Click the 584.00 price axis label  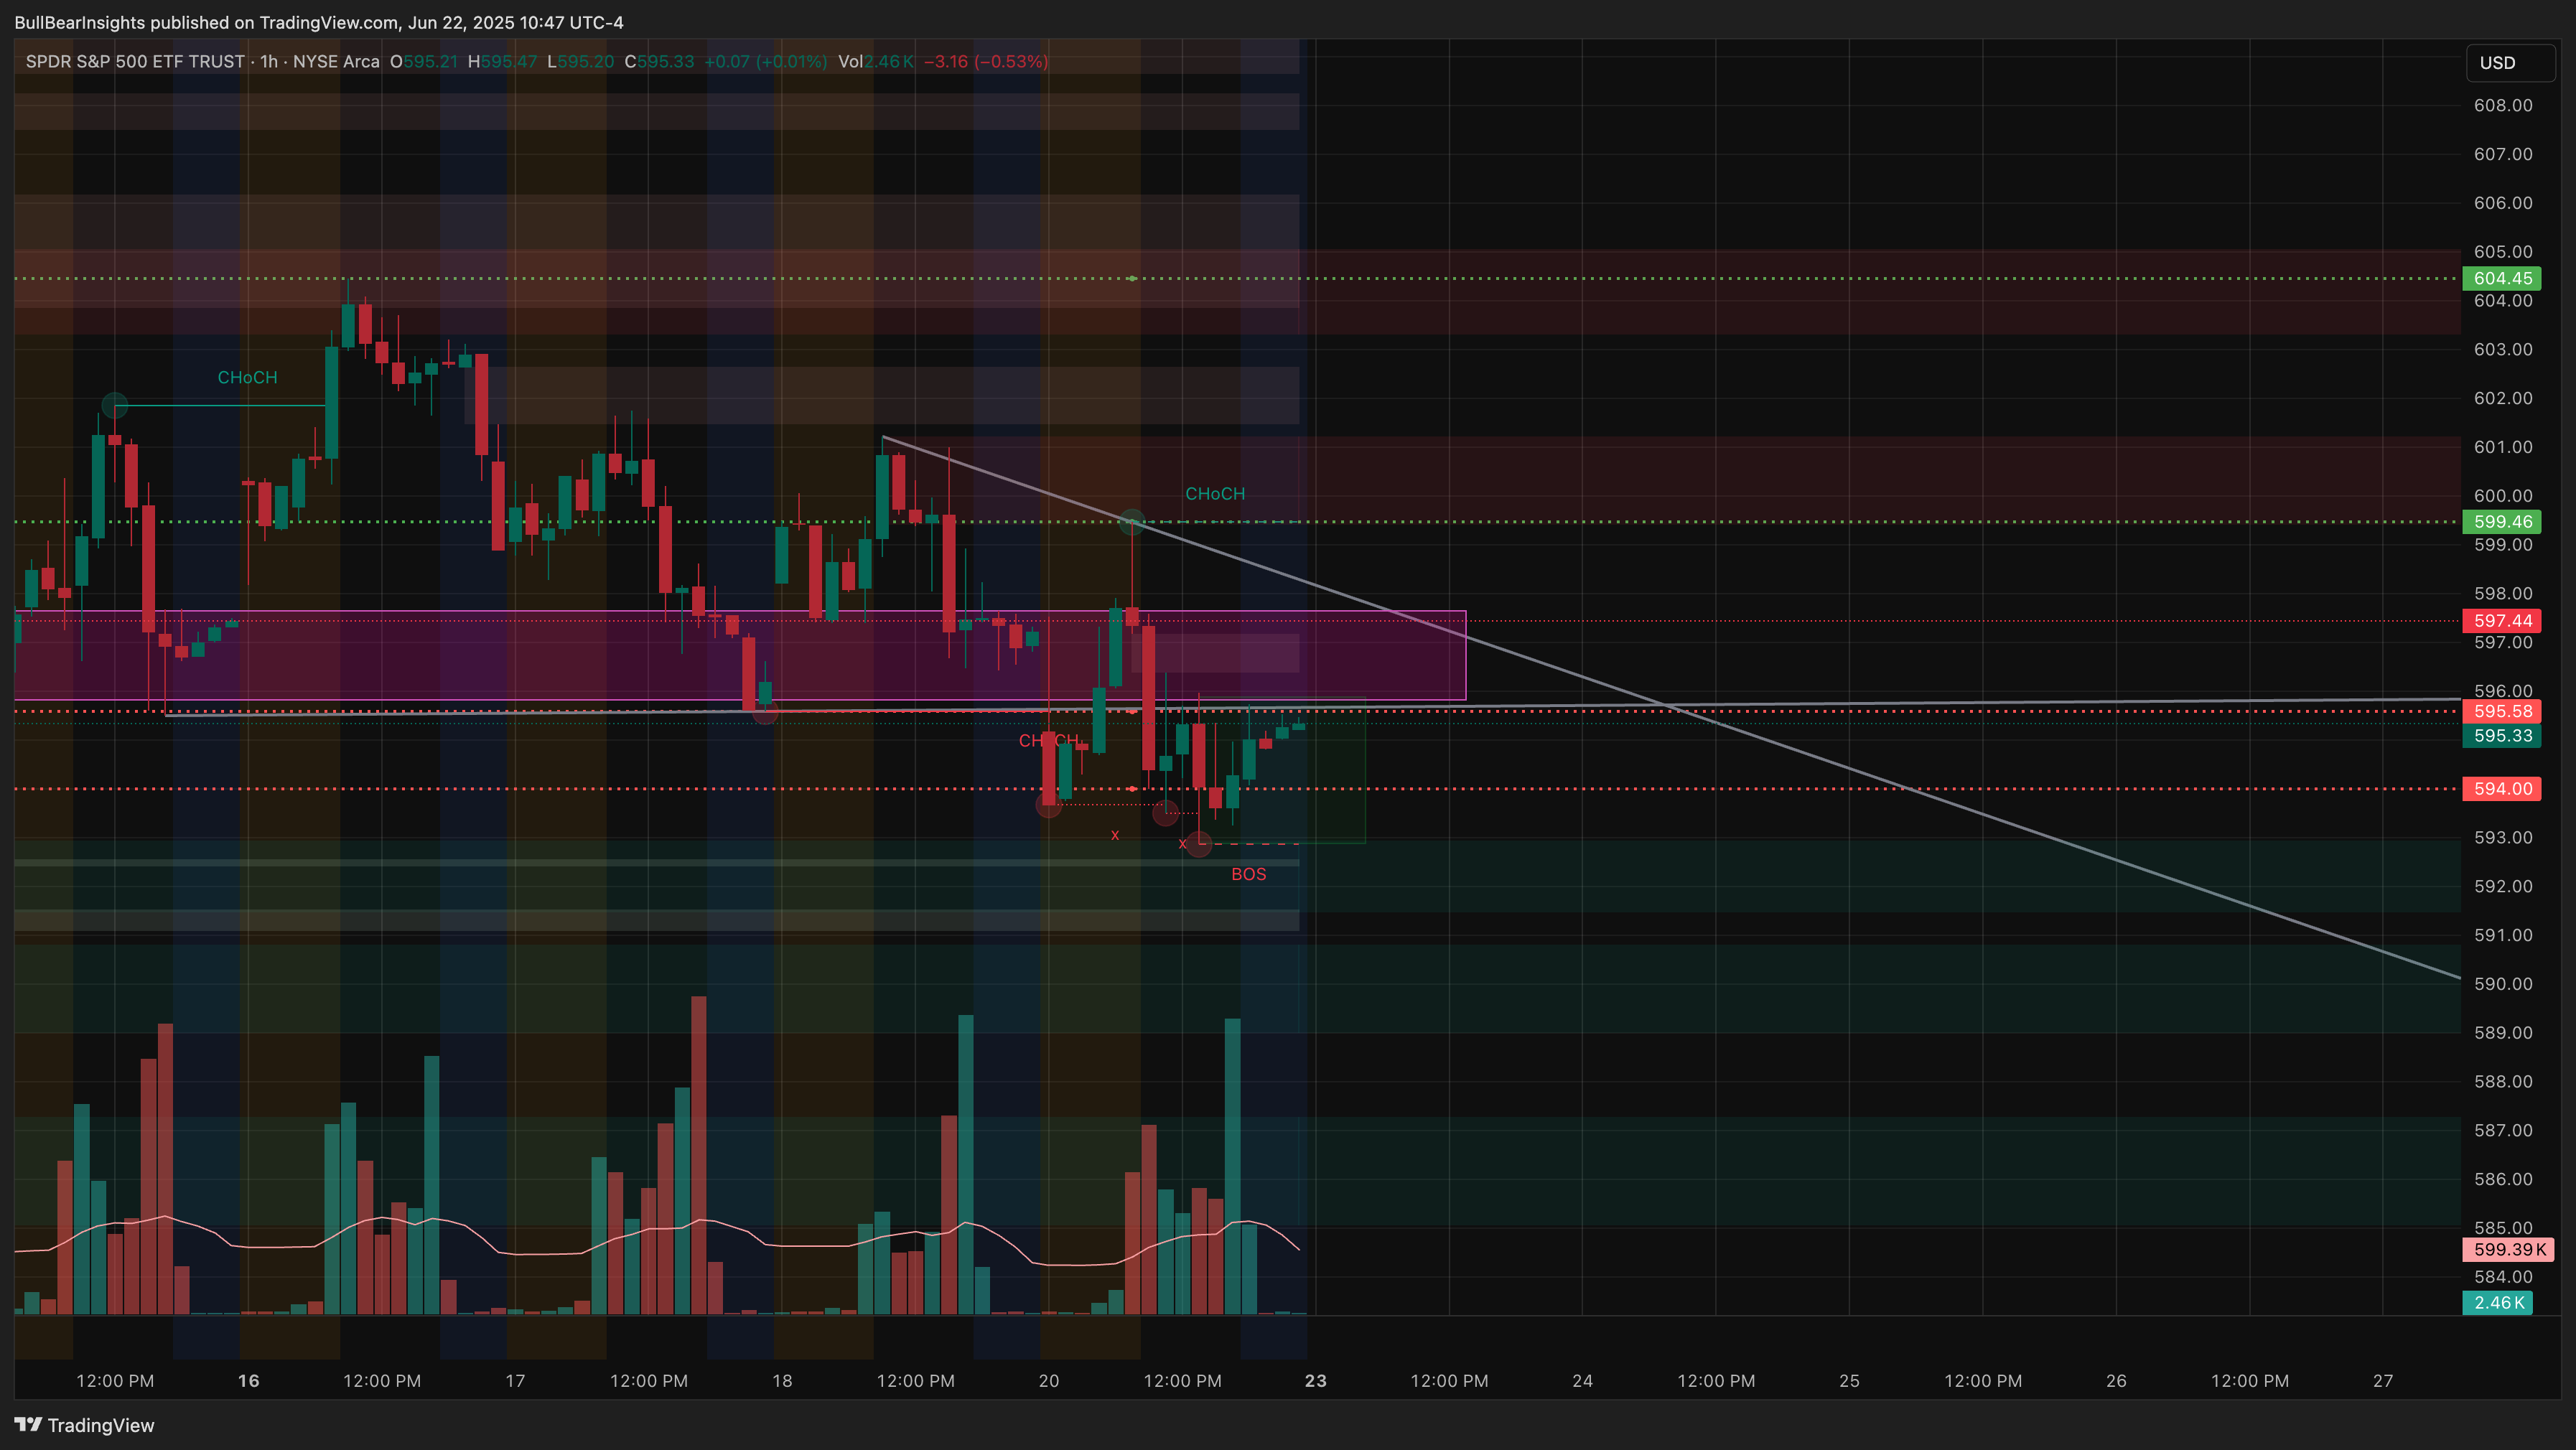(x=2503, y=1277)
